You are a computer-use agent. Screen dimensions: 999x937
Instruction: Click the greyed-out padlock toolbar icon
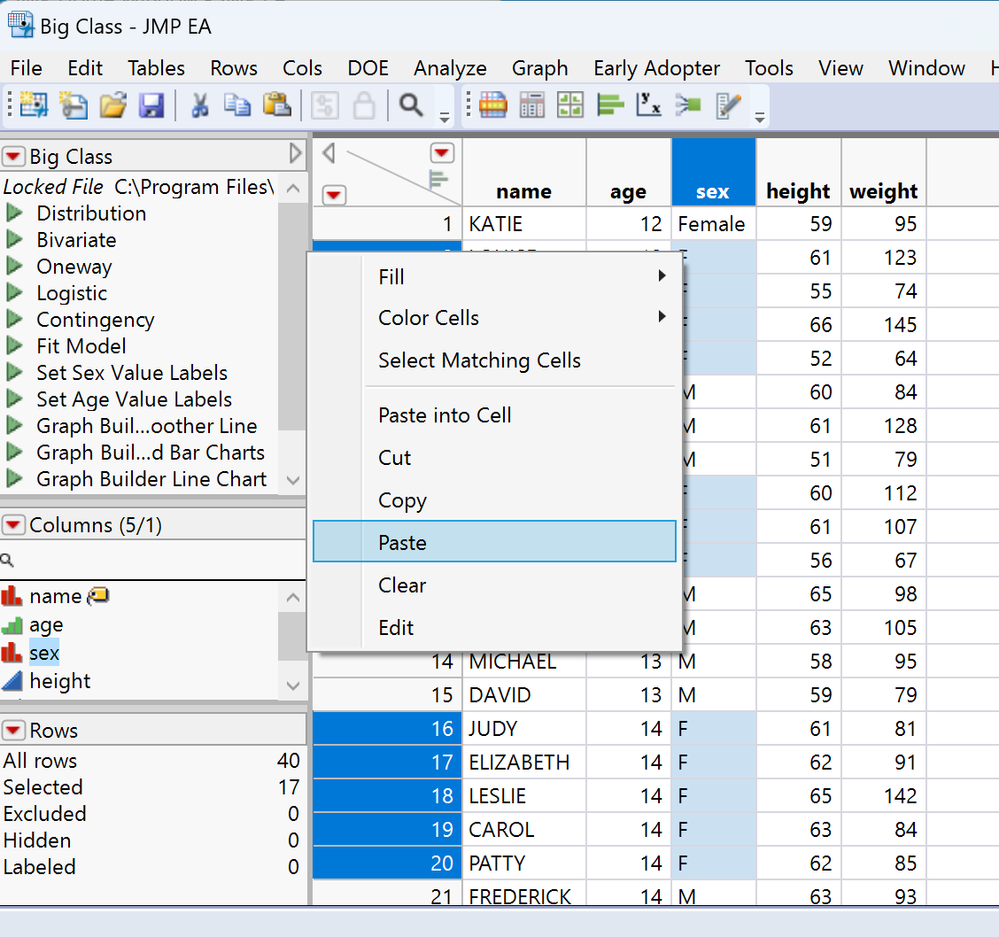[x=364, y=105]
